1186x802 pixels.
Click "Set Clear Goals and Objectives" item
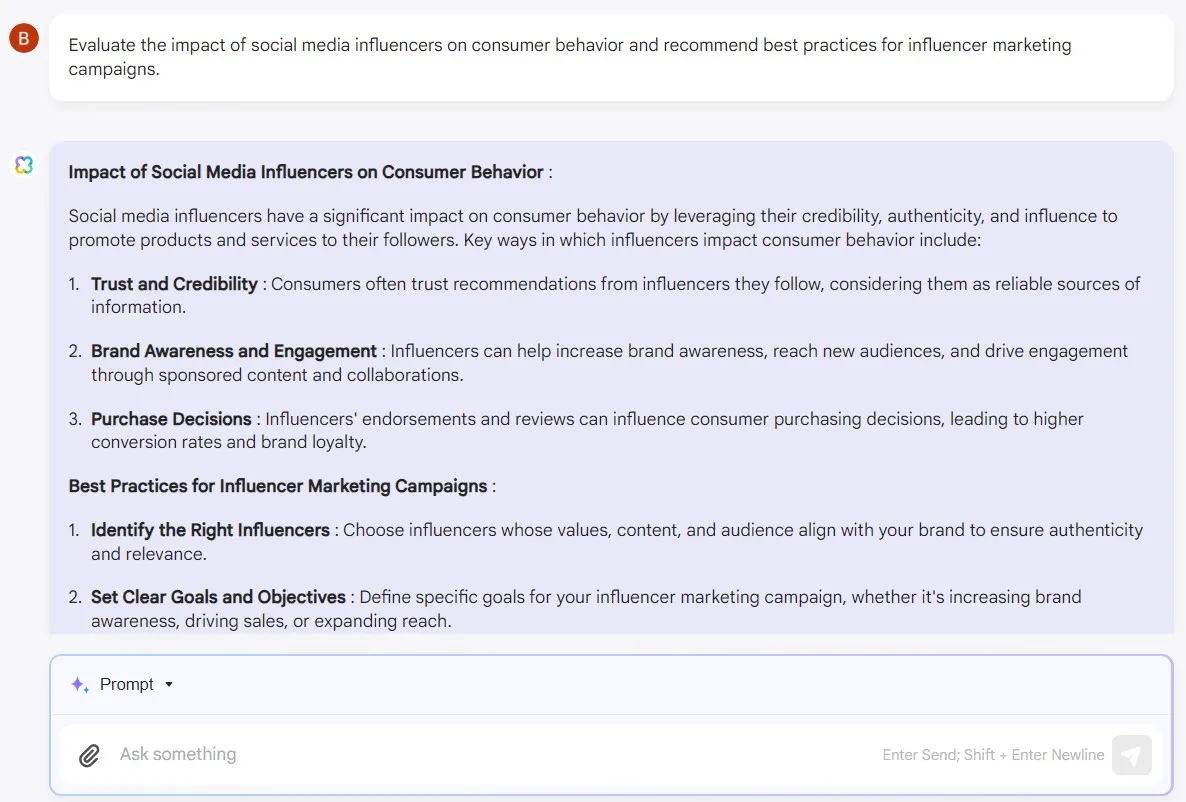point(218,597)
